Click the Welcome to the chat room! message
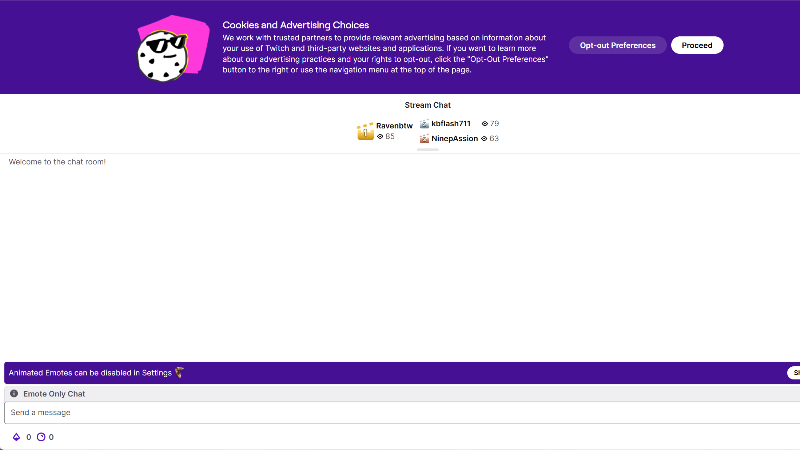Image resolution: width=800 pixels, height=450 pixels. [57, 162]
